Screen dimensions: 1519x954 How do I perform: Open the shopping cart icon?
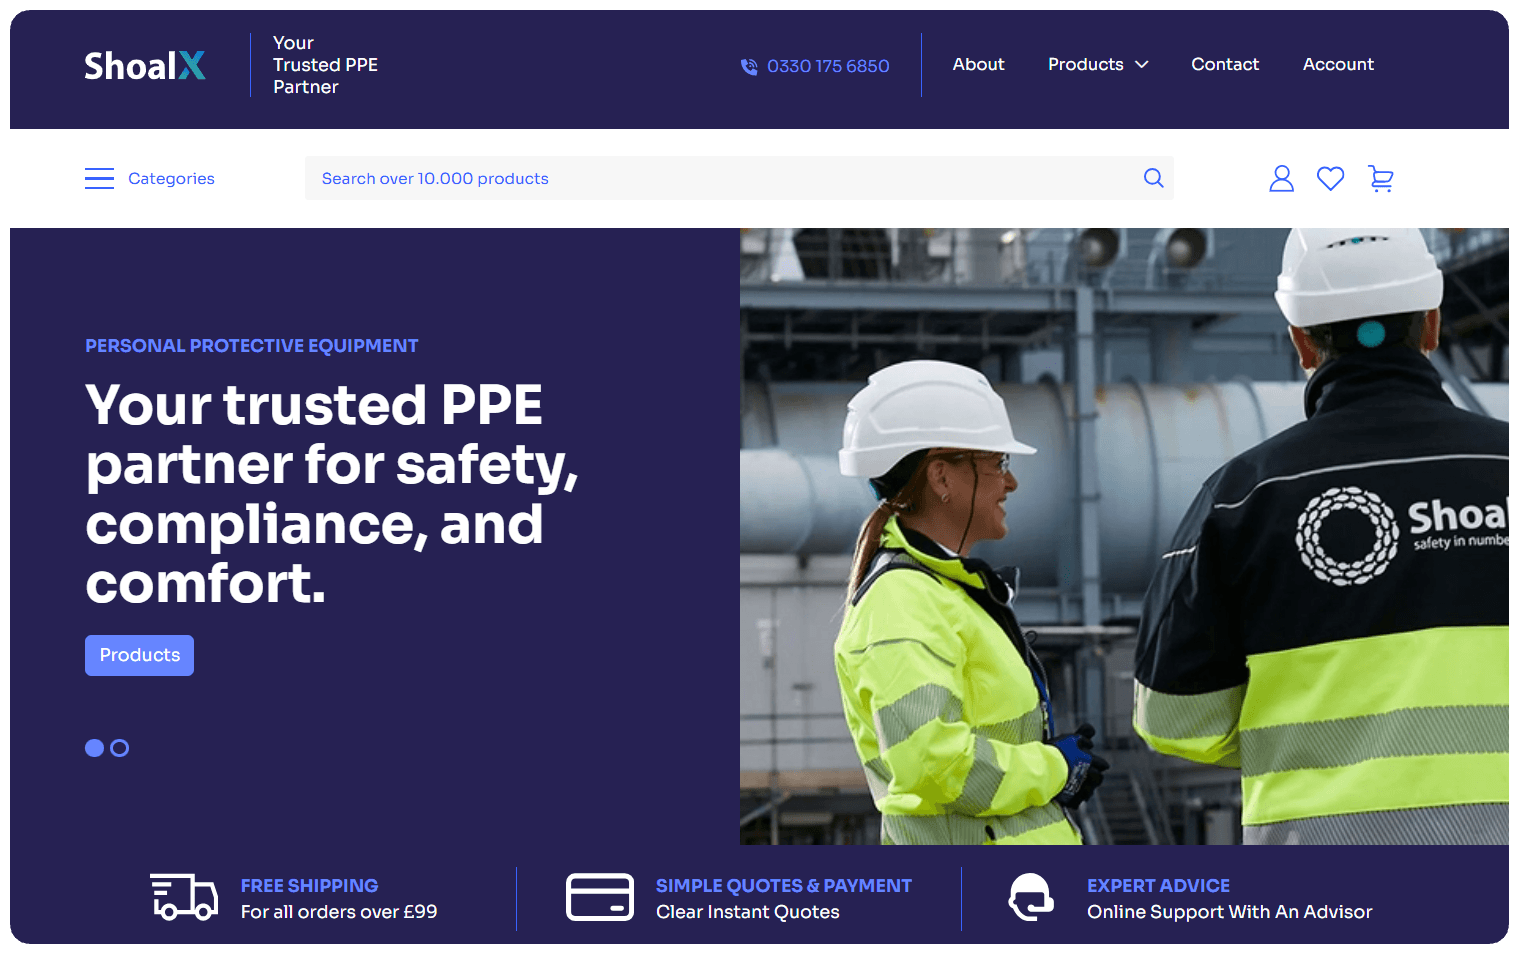click(1381, 179)
